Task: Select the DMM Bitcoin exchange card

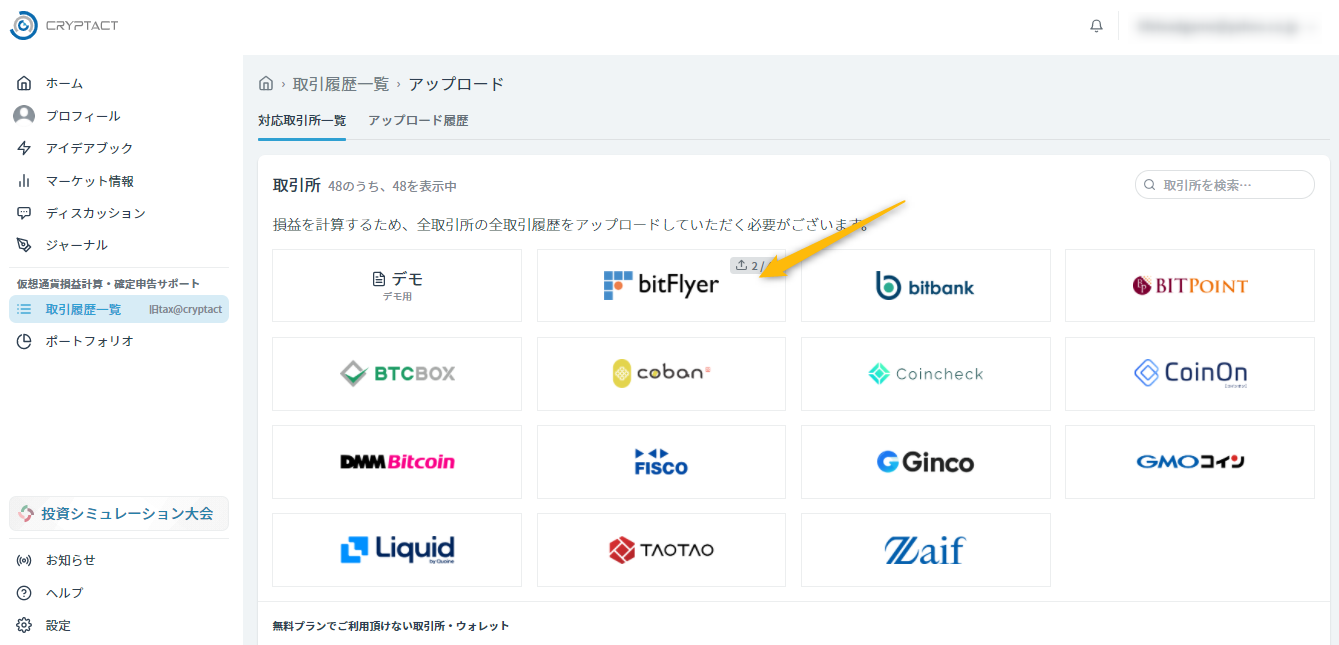Action: (x=397, y=462)
